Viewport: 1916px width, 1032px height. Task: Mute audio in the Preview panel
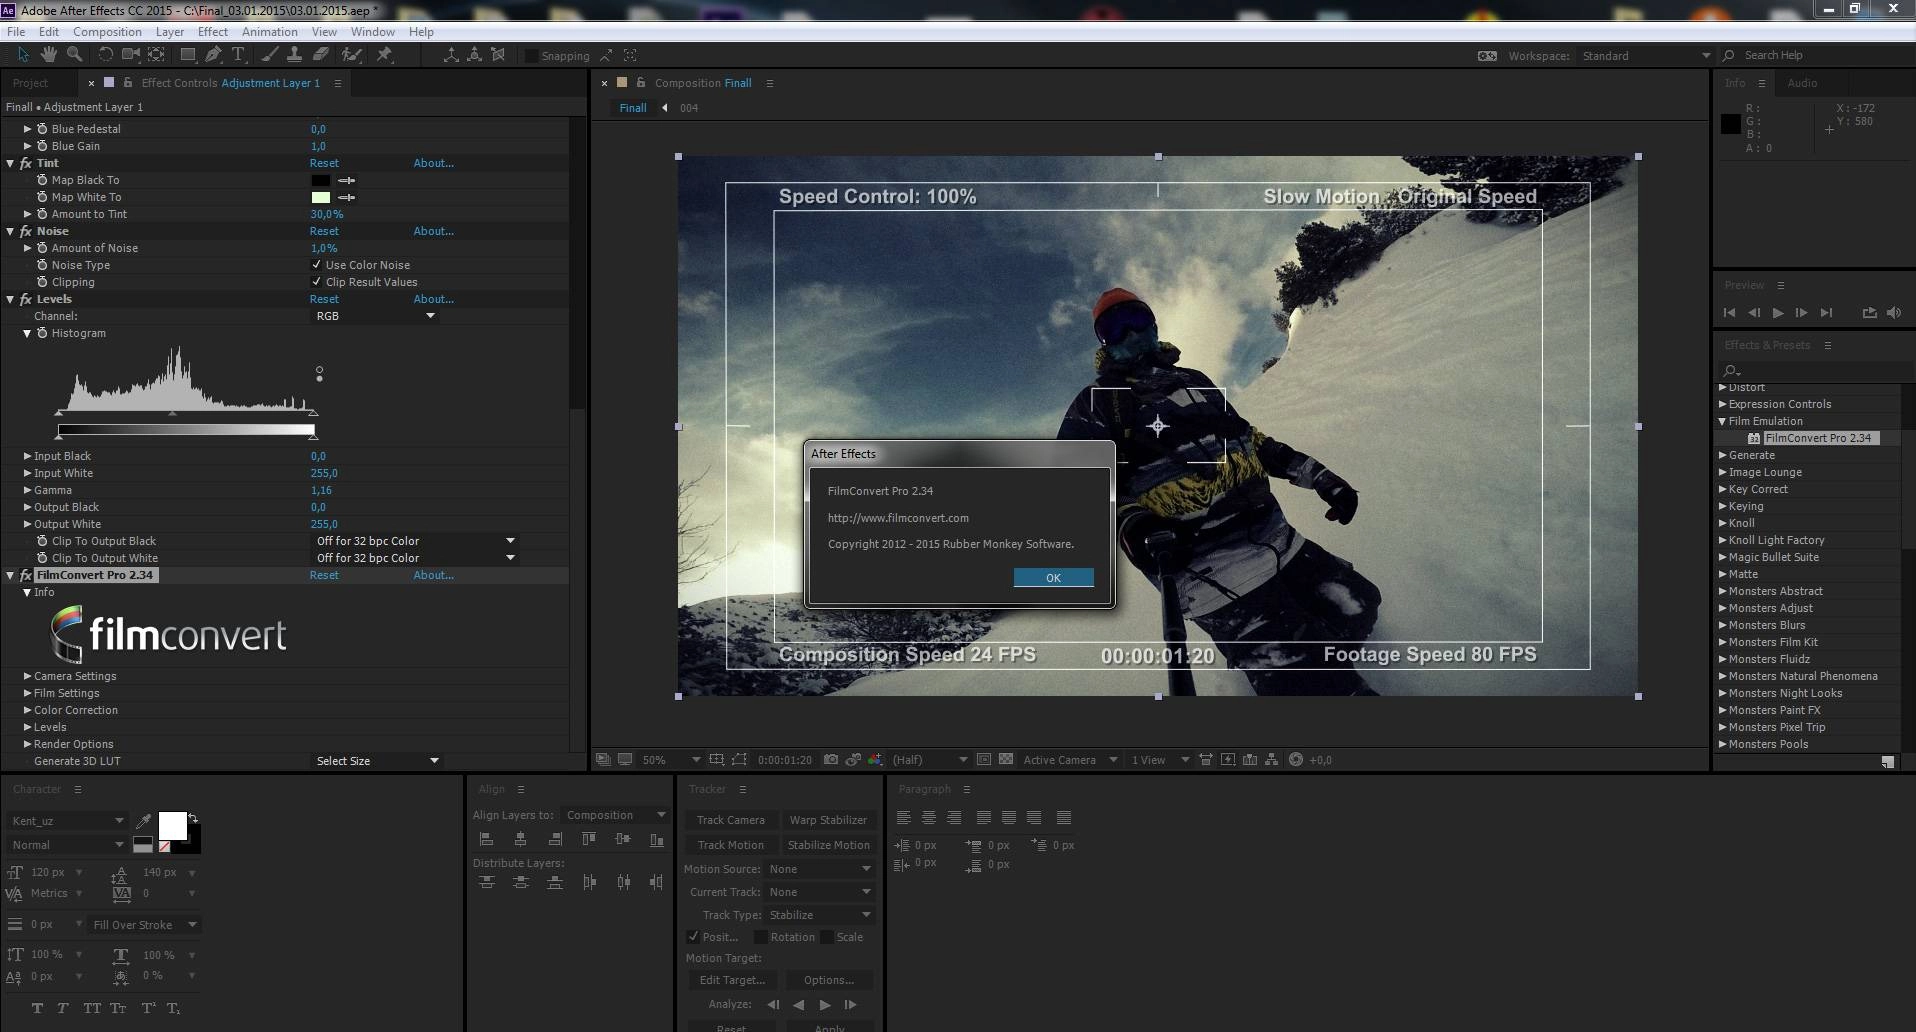1893,313
